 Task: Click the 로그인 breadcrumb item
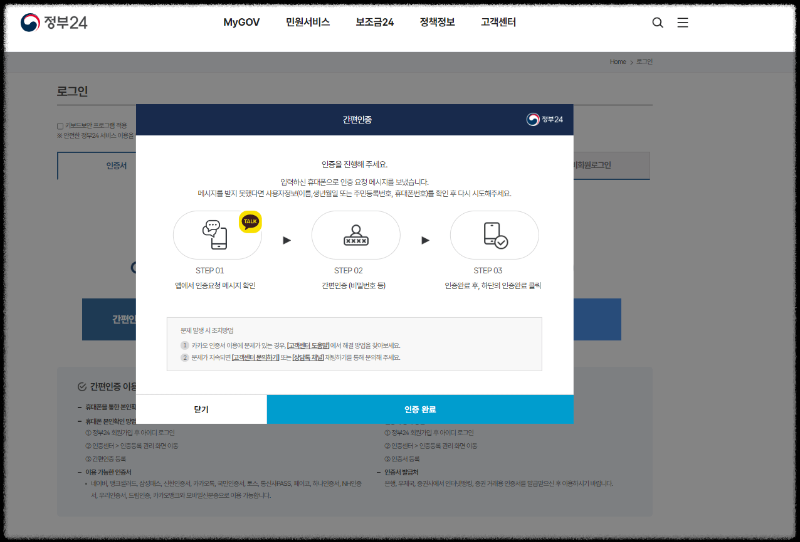click(644, 62)
